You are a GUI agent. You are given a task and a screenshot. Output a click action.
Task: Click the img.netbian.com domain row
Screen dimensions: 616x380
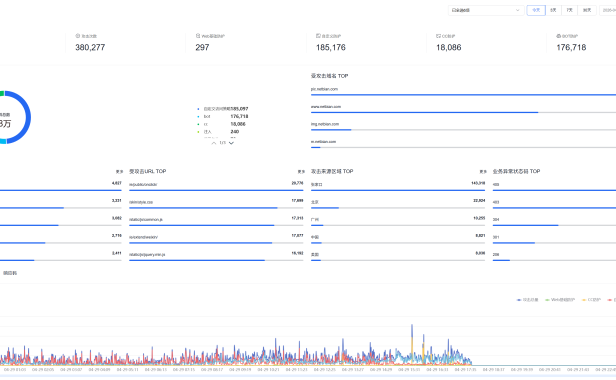(x=463, y=127)
